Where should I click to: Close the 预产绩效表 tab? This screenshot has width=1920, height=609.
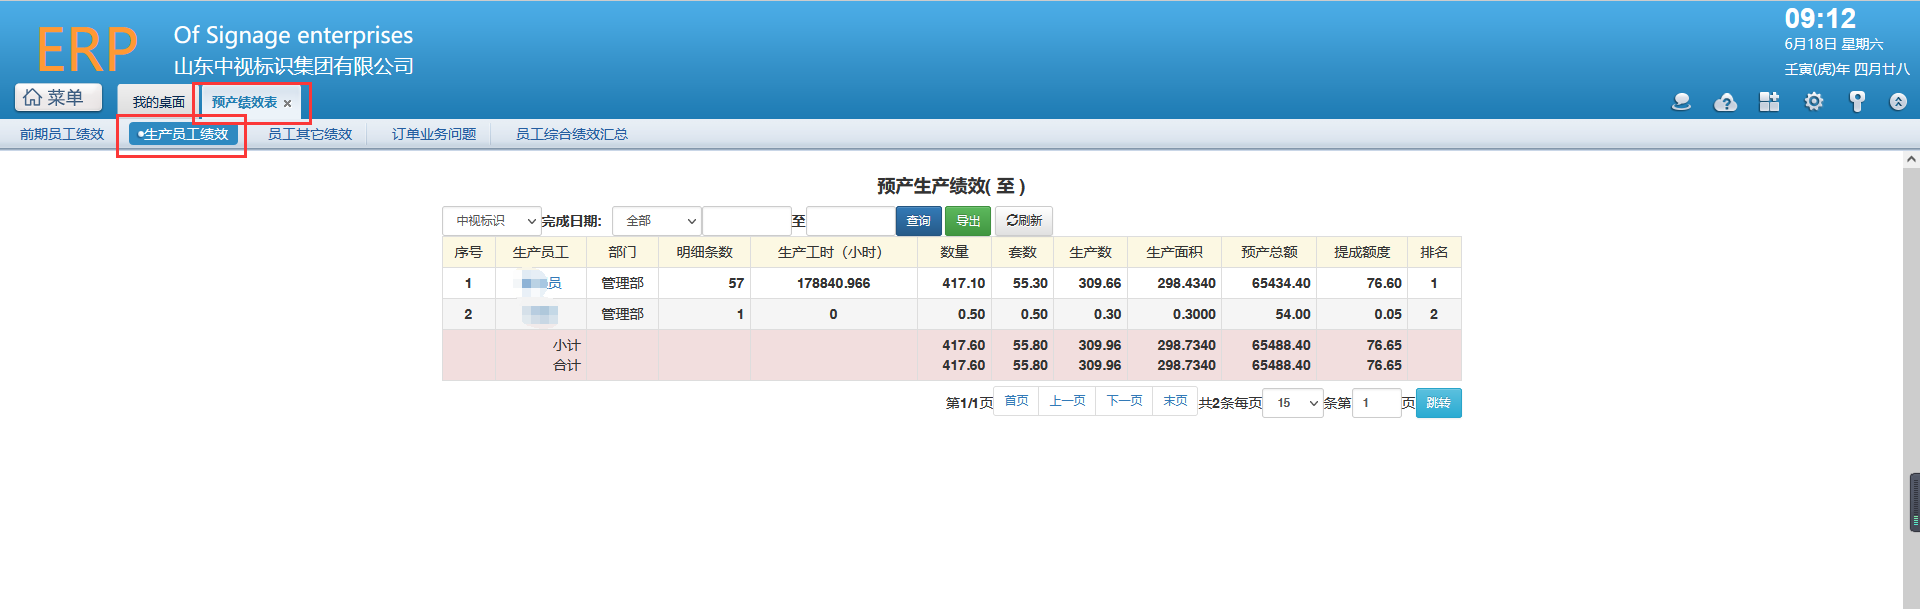point(288,103)
